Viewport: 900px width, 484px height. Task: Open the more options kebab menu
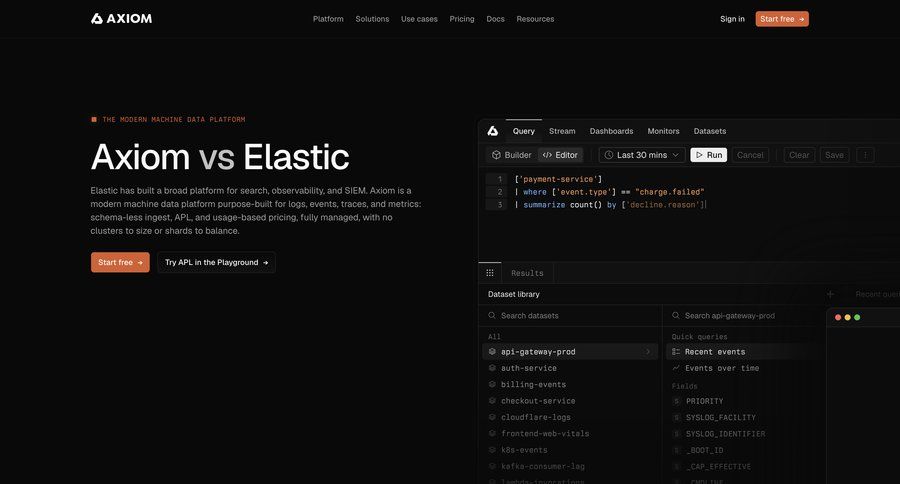click(x=865, y=155)
